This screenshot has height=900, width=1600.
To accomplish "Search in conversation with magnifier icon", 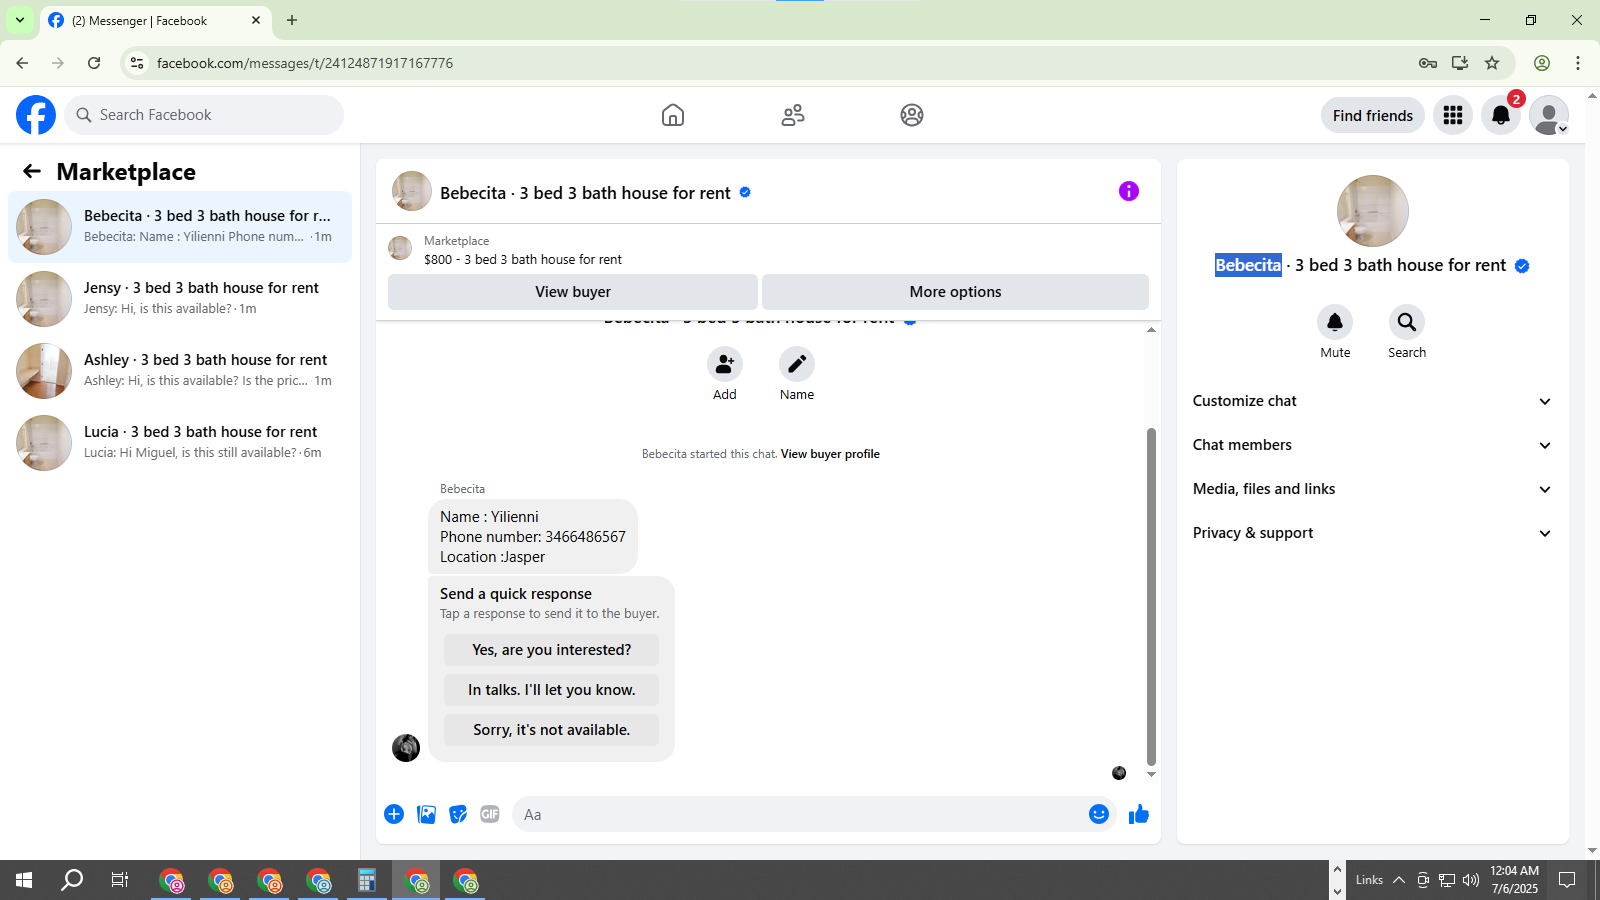I will [1407, 322].
